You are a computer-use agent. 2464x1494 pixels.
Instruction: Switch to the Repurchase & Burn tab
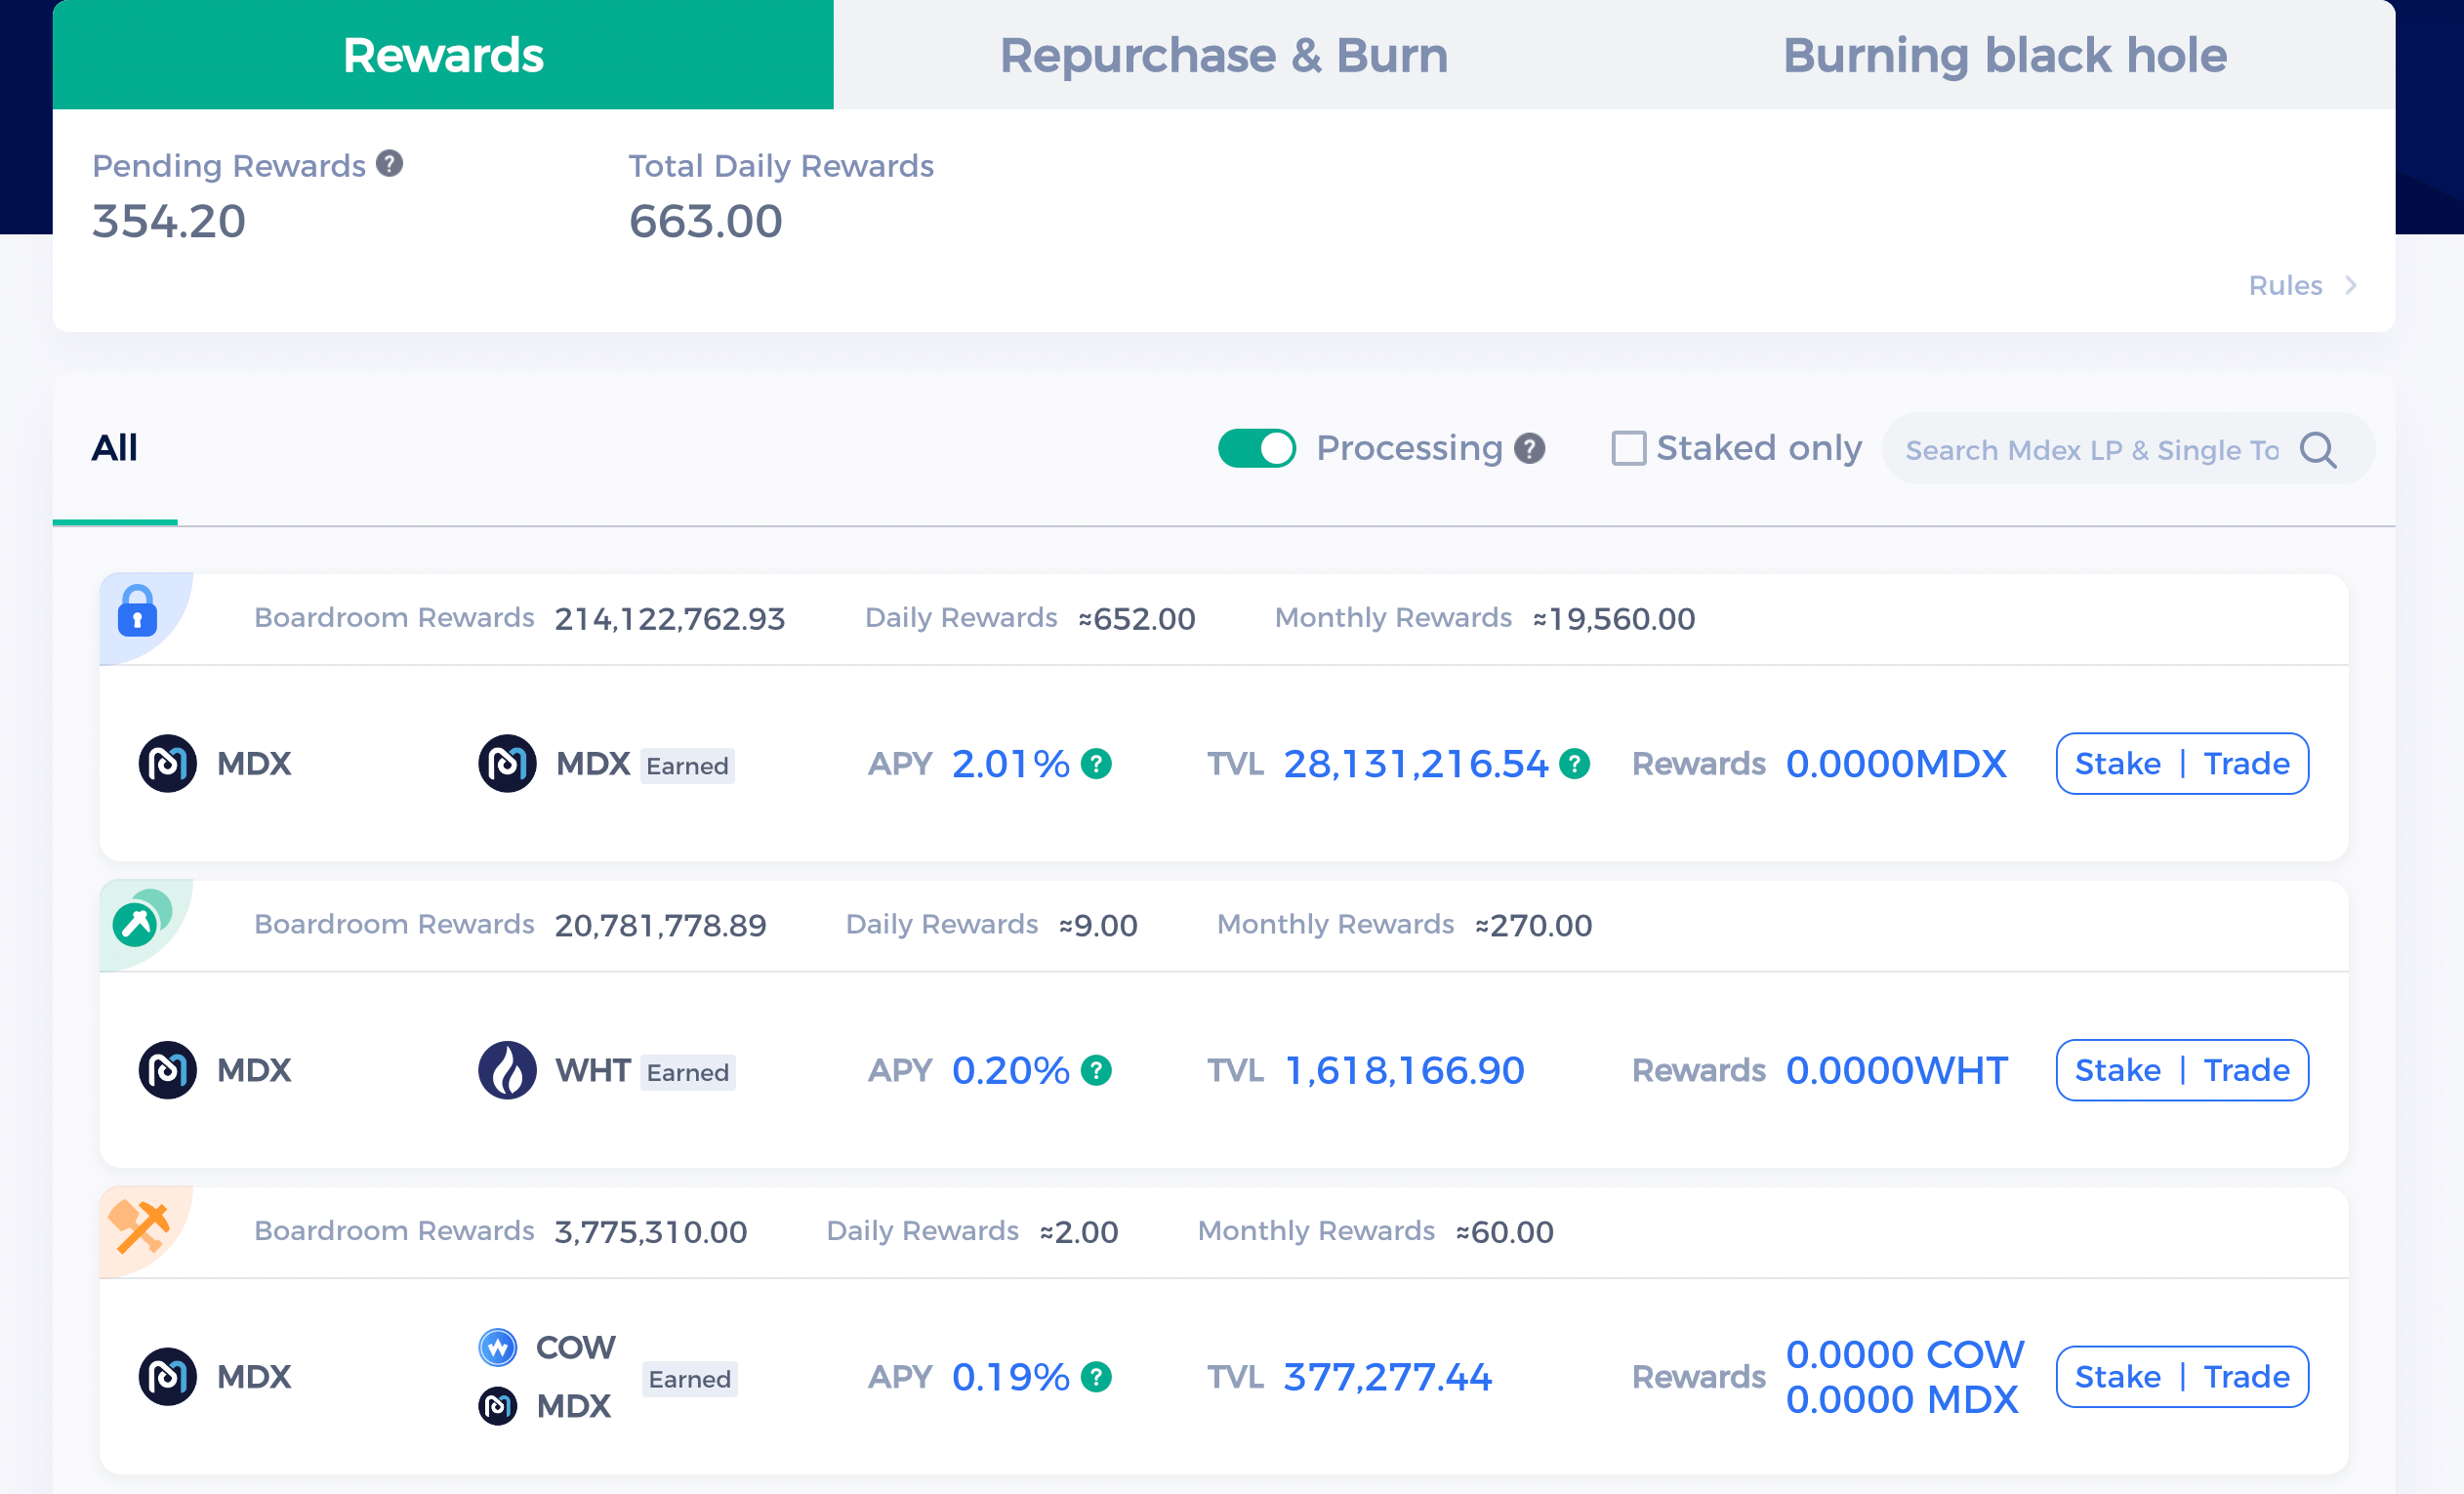(x=1223, y=55)
